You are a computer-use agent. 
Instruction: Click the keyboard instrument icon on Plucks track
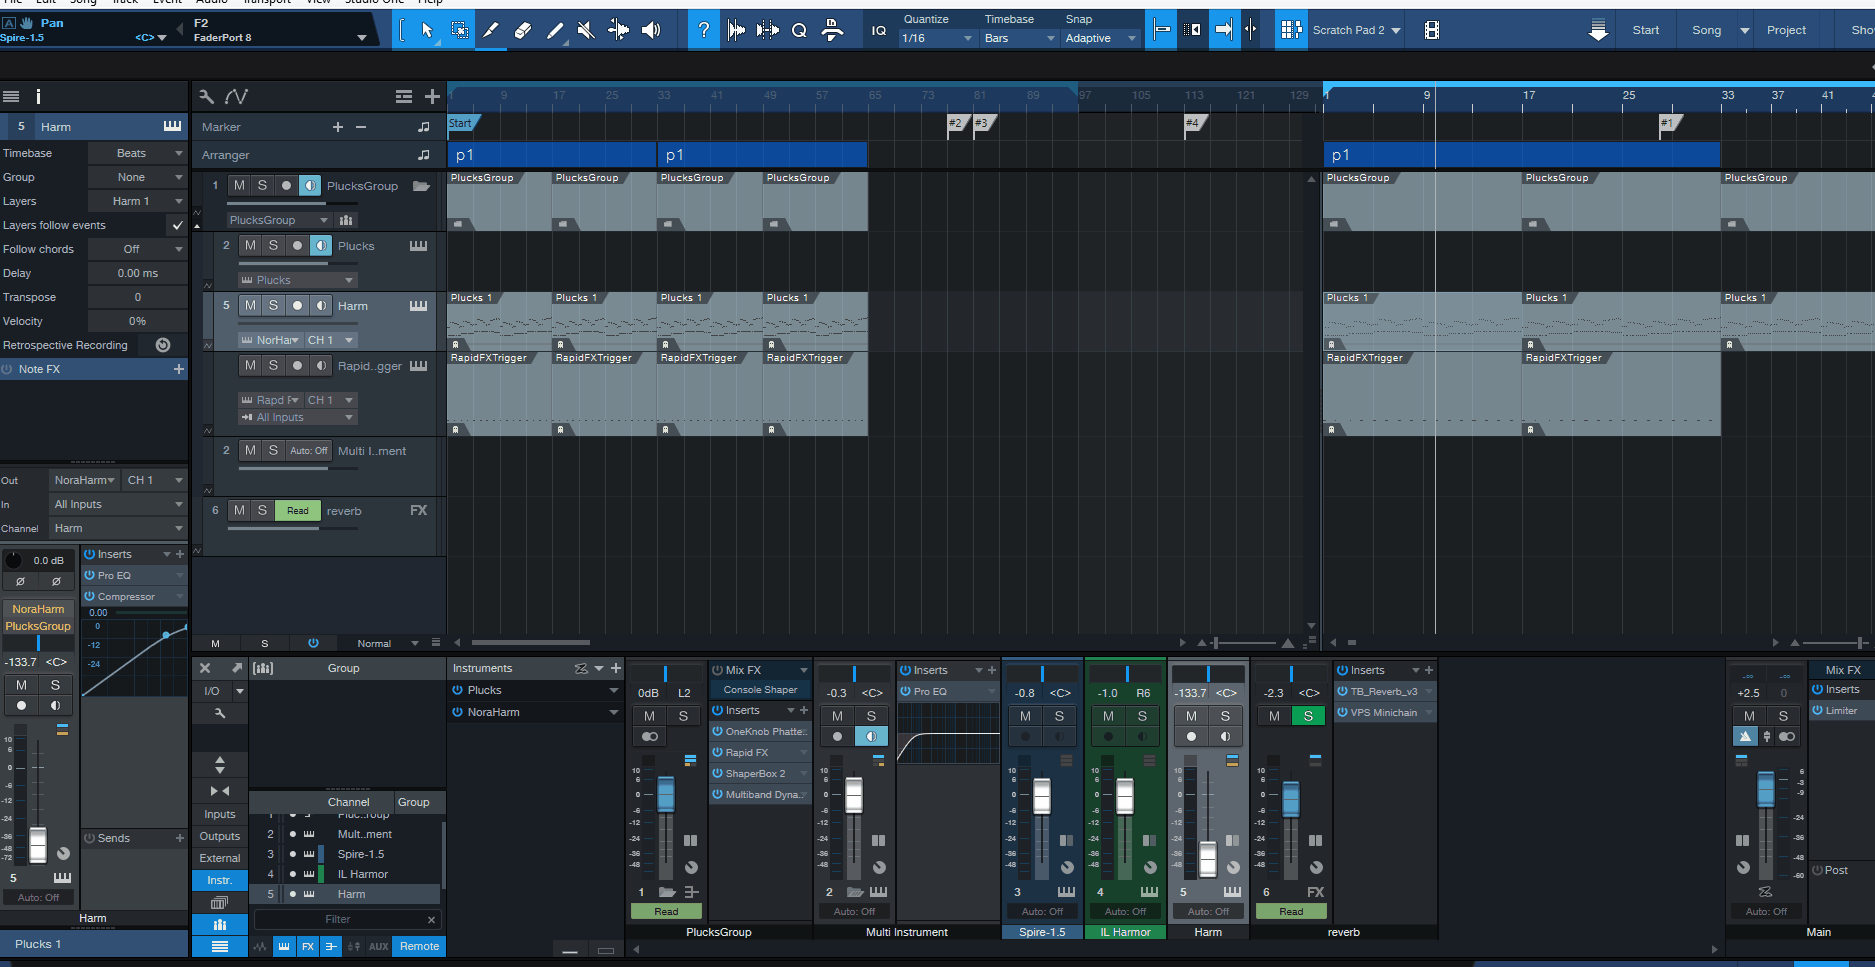point(418,246)
